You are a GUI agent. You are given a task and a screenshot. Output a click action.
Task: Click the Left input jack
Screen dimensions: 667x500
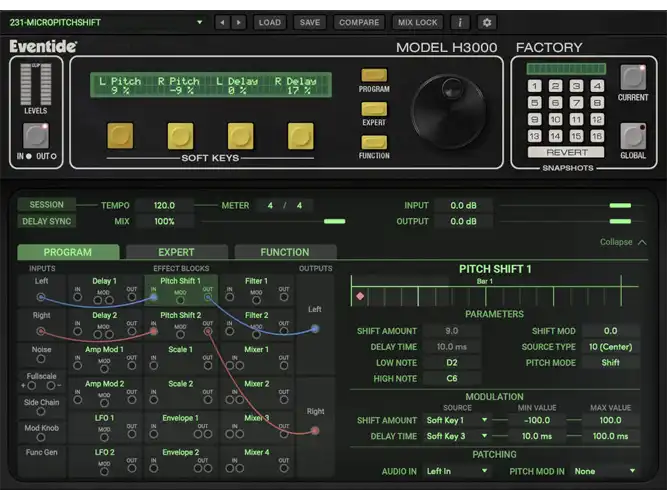click(x=41, y=297)
